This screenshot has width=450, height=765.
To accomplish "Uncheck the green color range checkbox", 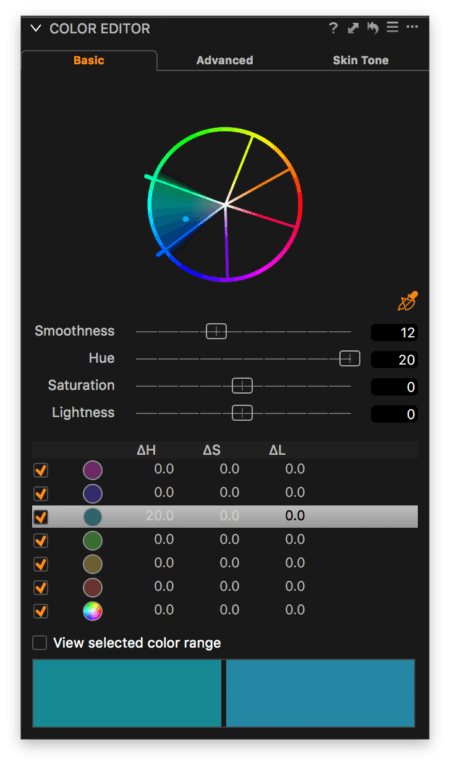I will [x=41, y=541].
